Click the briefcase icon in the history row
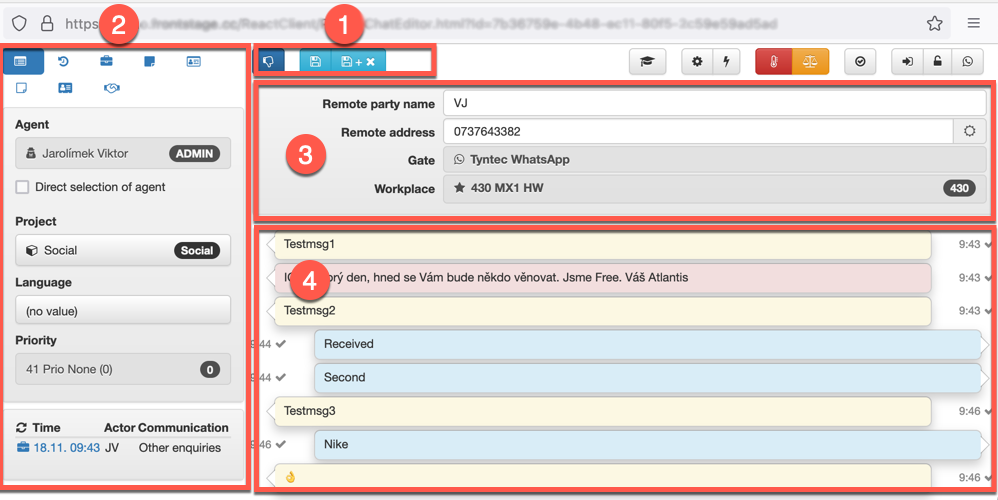 click(23, 447)
